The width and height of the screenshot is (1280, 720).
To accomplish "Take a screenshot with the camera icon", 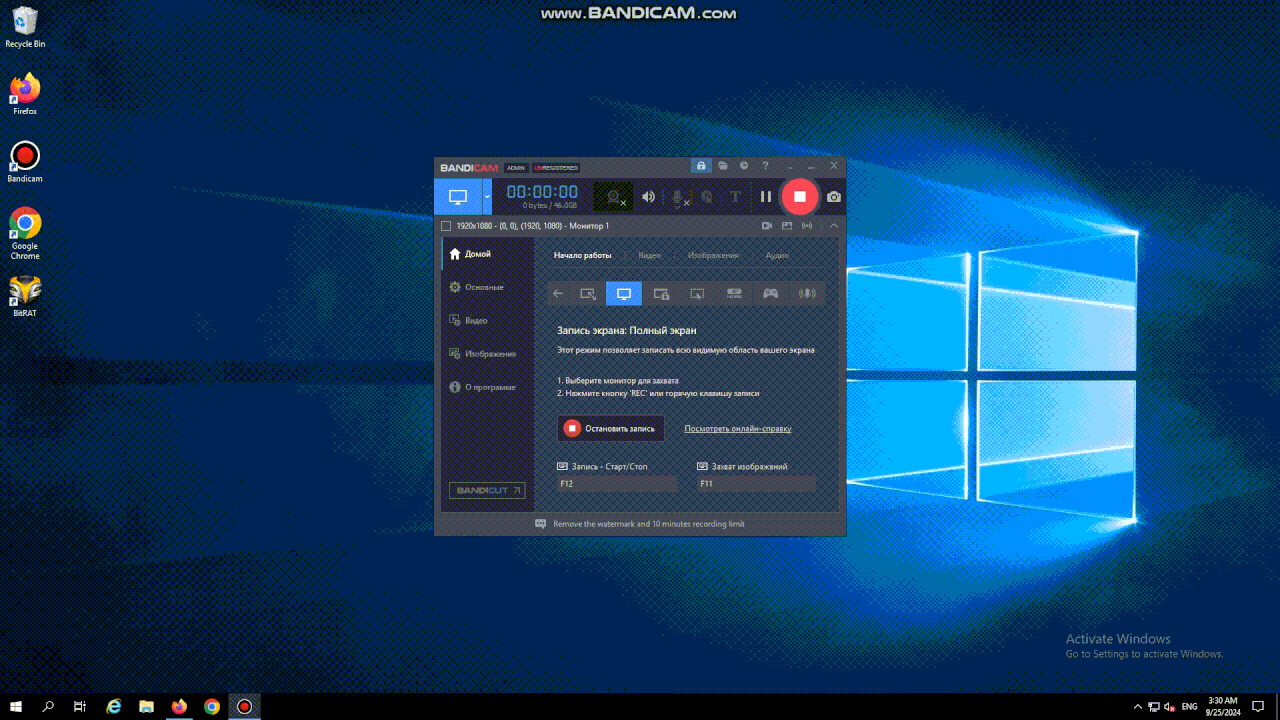I will tap(834, 197).
